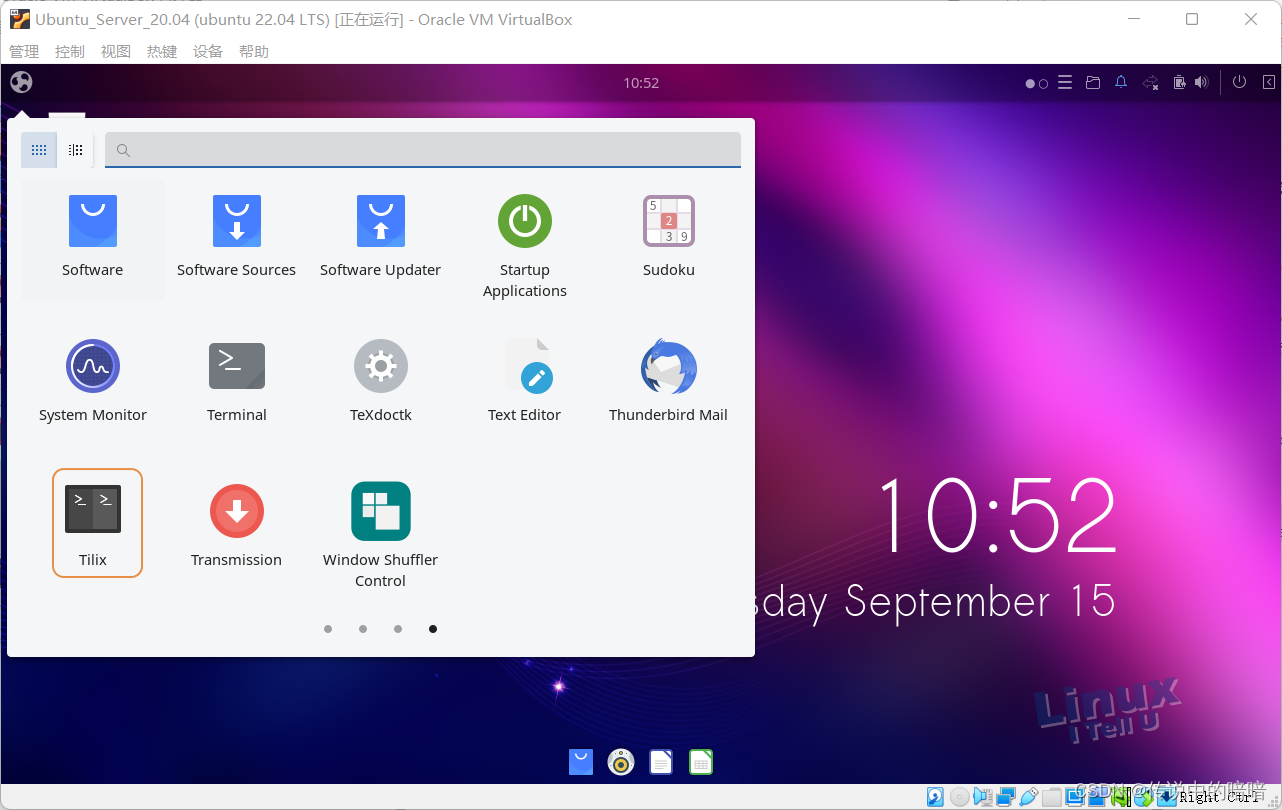Switch to the second workspace dot

(x=1043, y=84)
